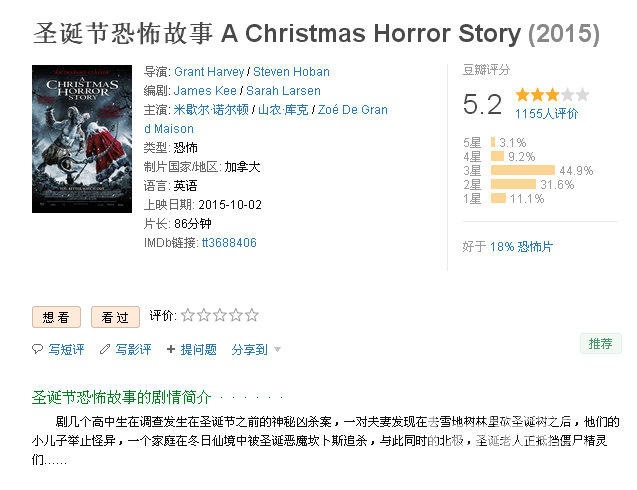Click the plus icon for 提问题
Image resolution: width=637 pixels, height=490 pixels.
[x=171, y=349]
